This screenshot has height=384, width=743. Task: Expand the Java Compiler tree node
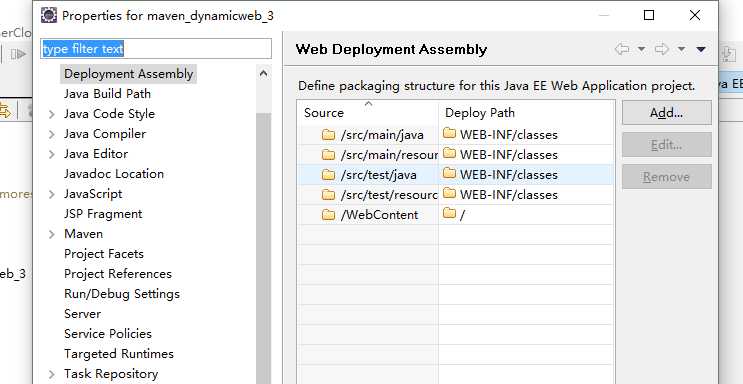coord(52,134)
